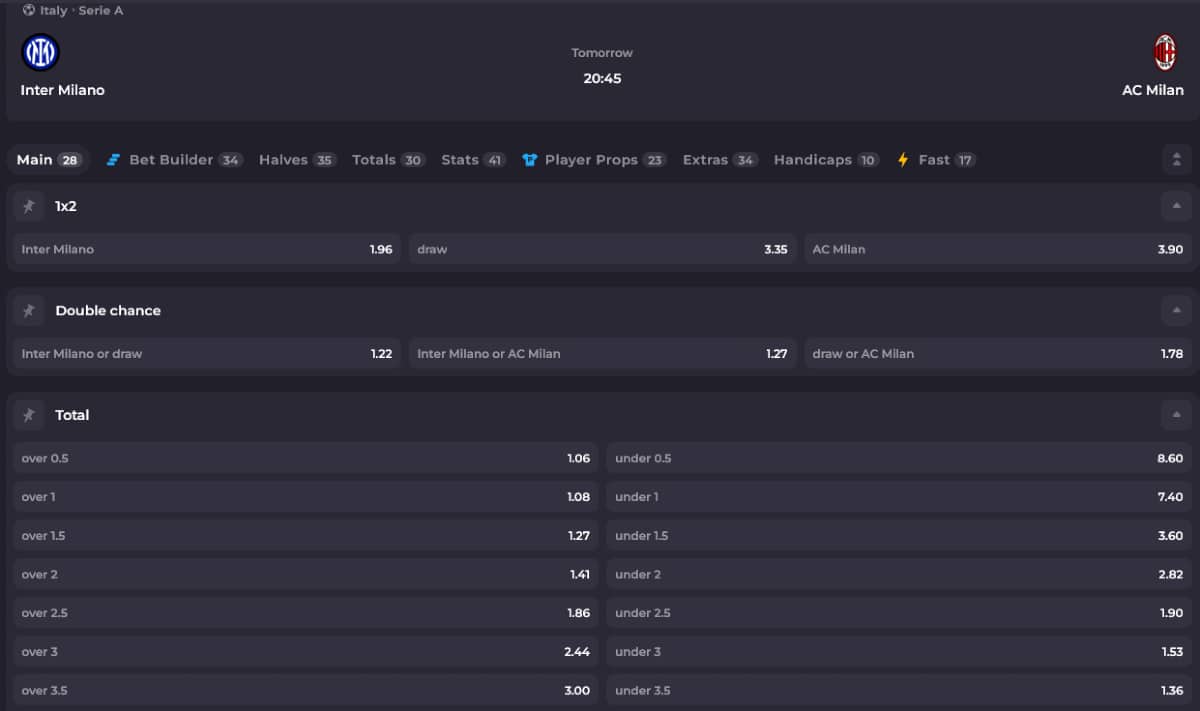Click the lightning icon on the Fast tab

(x=901, y=158)
